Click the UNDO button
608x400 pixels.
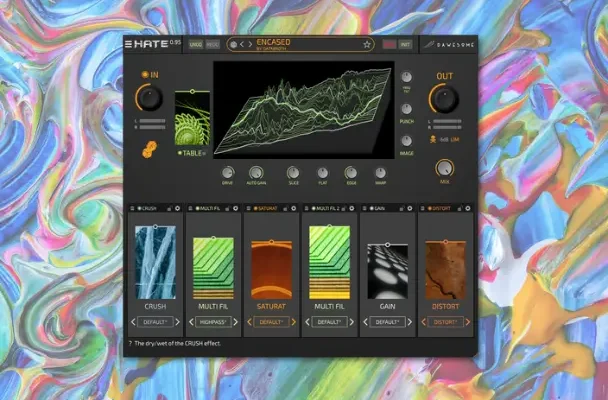[x=195, y=44]
